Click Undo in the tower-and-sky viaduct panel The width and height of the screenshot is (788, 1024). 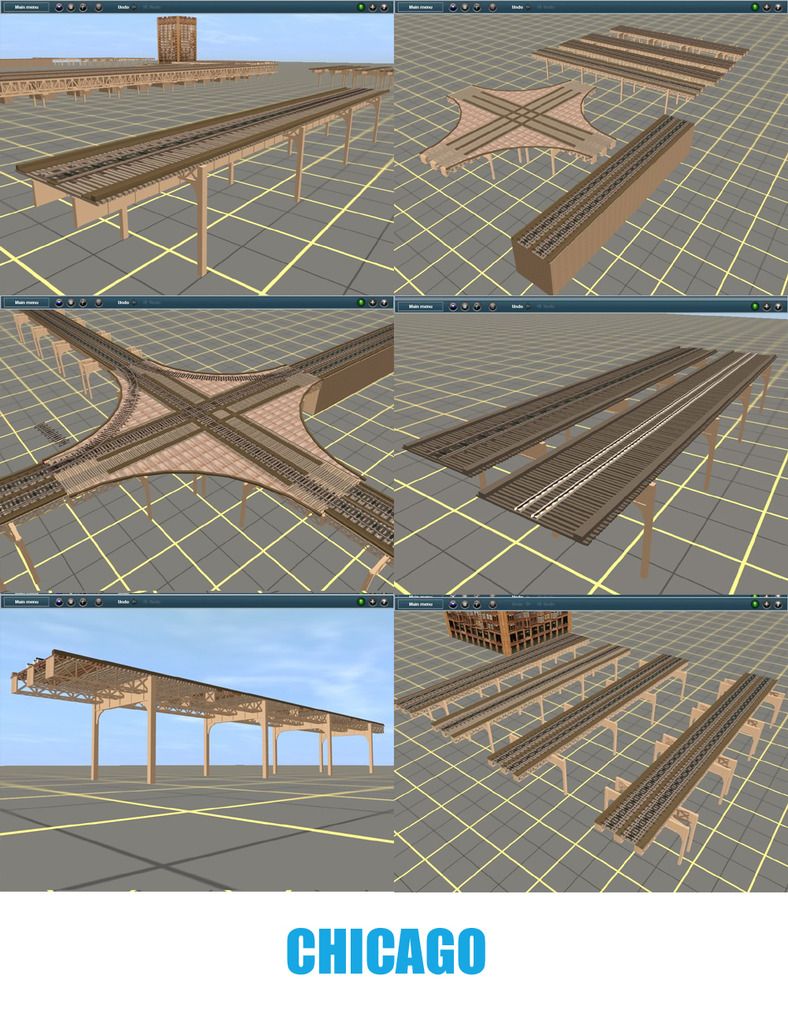(123, 7)
